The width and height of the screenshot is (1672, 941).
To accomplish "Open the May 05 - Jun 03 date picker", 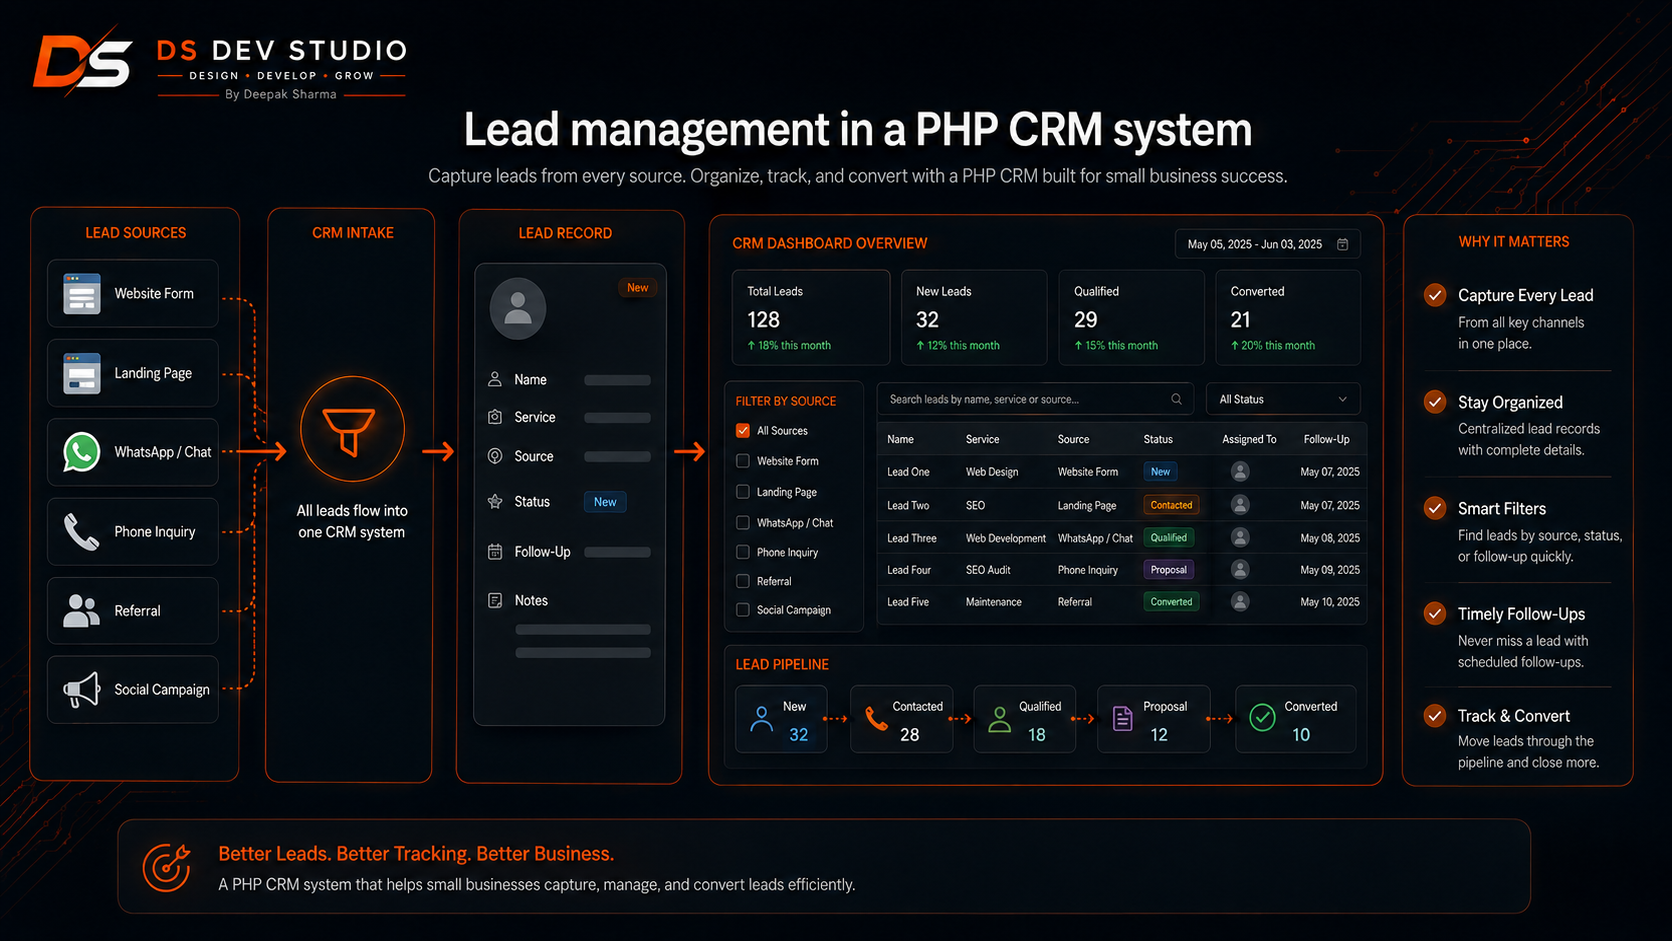I will tap(1268, 244).
